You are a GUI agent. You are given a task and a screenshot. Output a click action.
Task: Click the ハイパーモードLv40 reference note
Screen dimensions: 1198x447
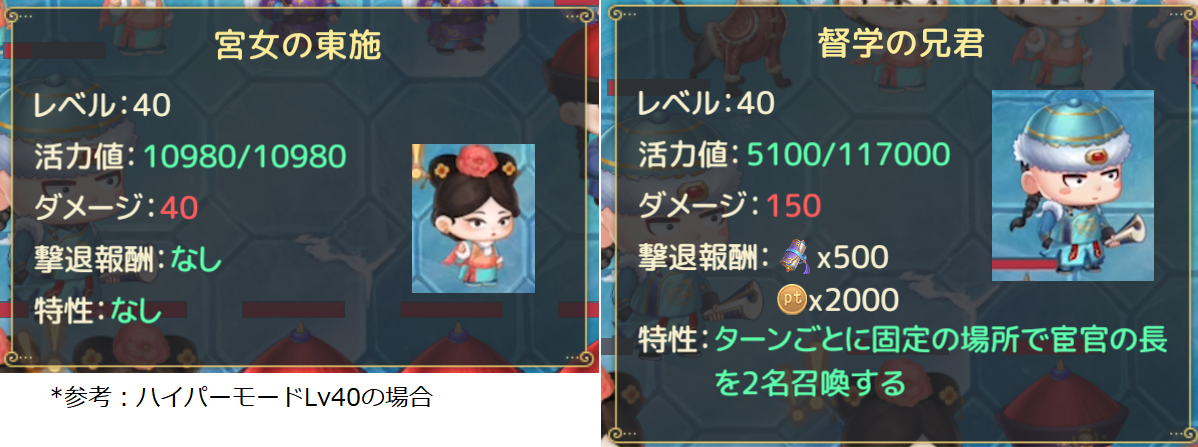pos(242,397)
